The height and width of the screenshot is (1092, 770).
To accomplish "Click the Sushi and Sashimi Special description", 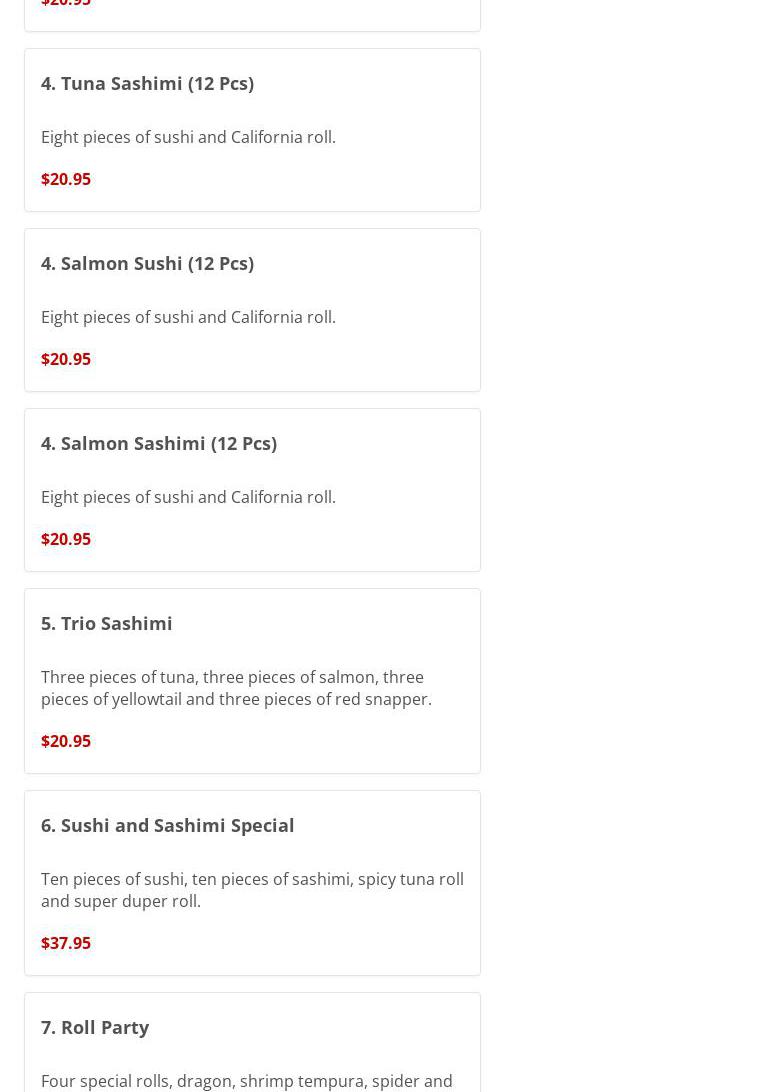I will 252,890.
